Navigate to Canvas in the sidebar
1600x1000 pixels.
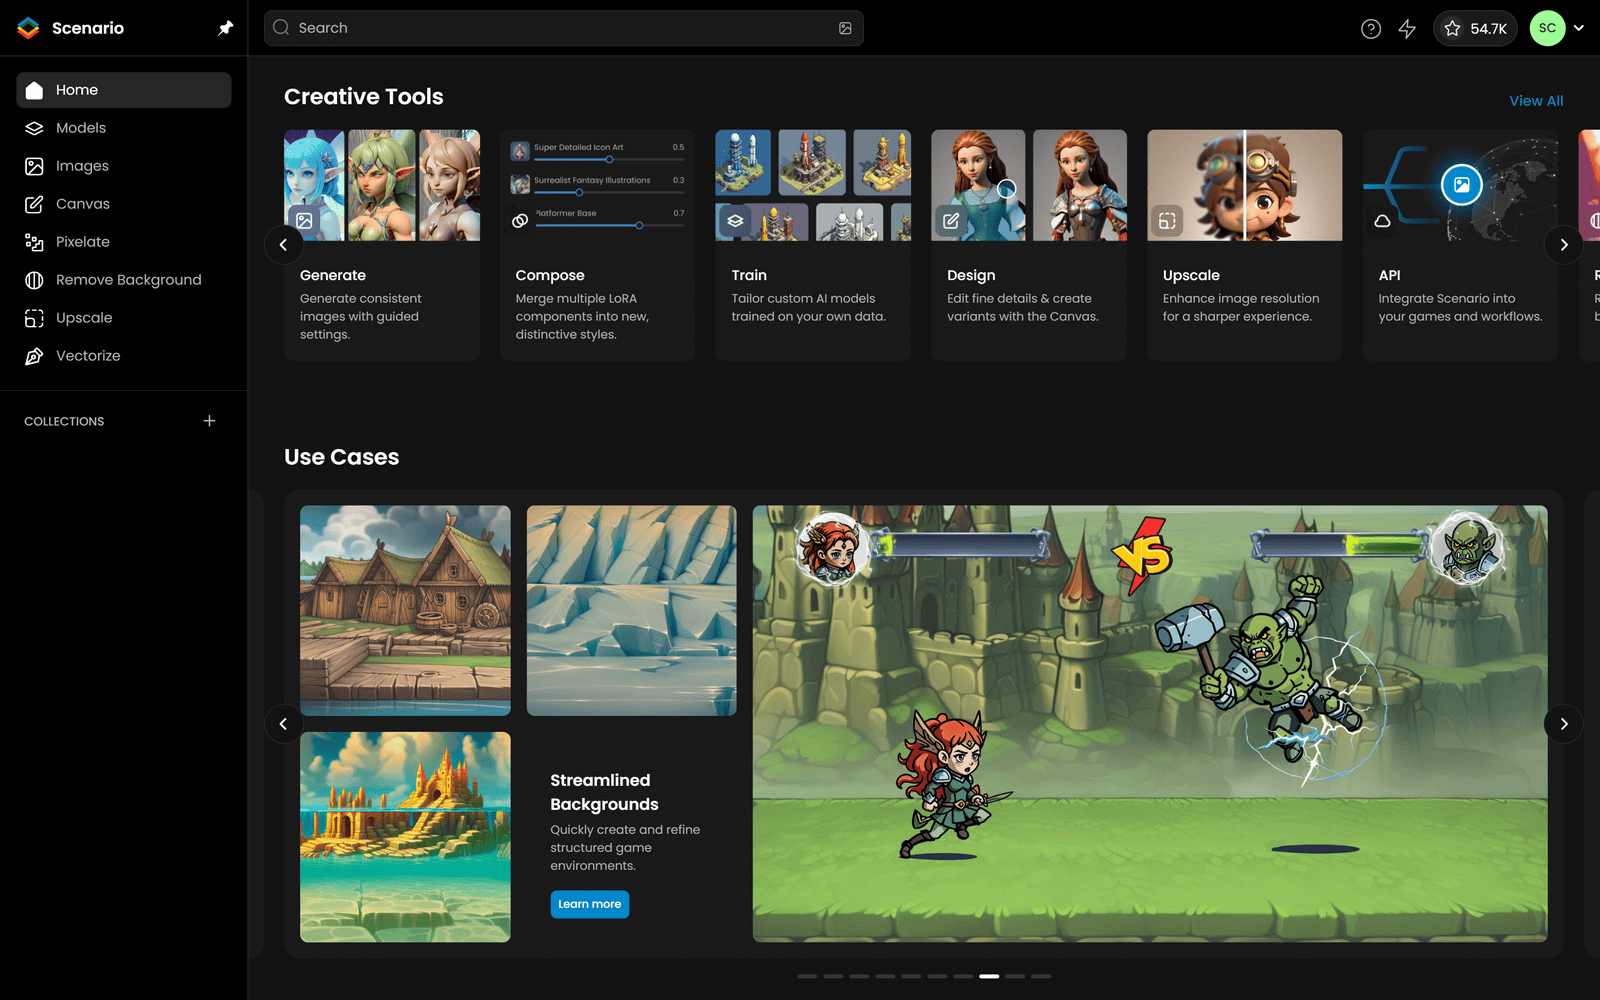click(x=82, y=204)
